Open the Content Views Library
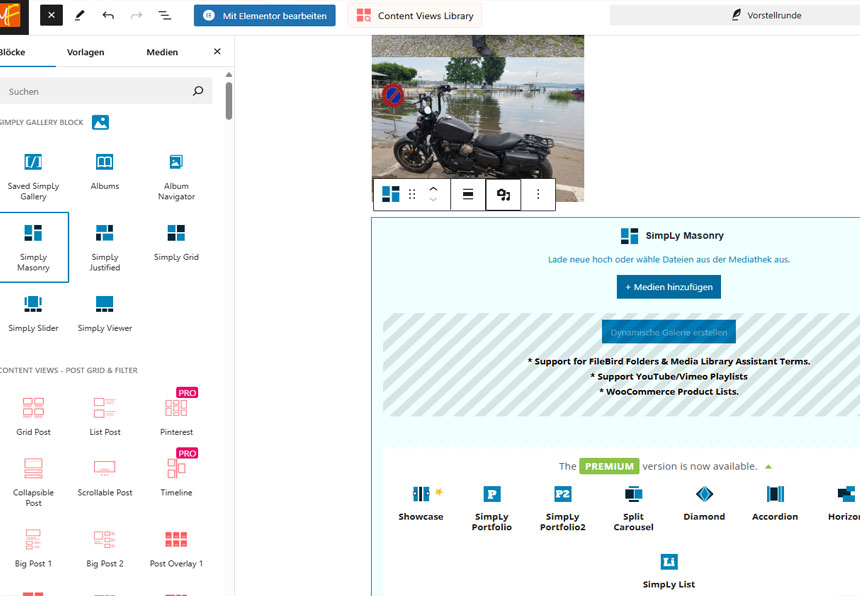The width and height of the screenshot is (860, 596). click(415, 16)
